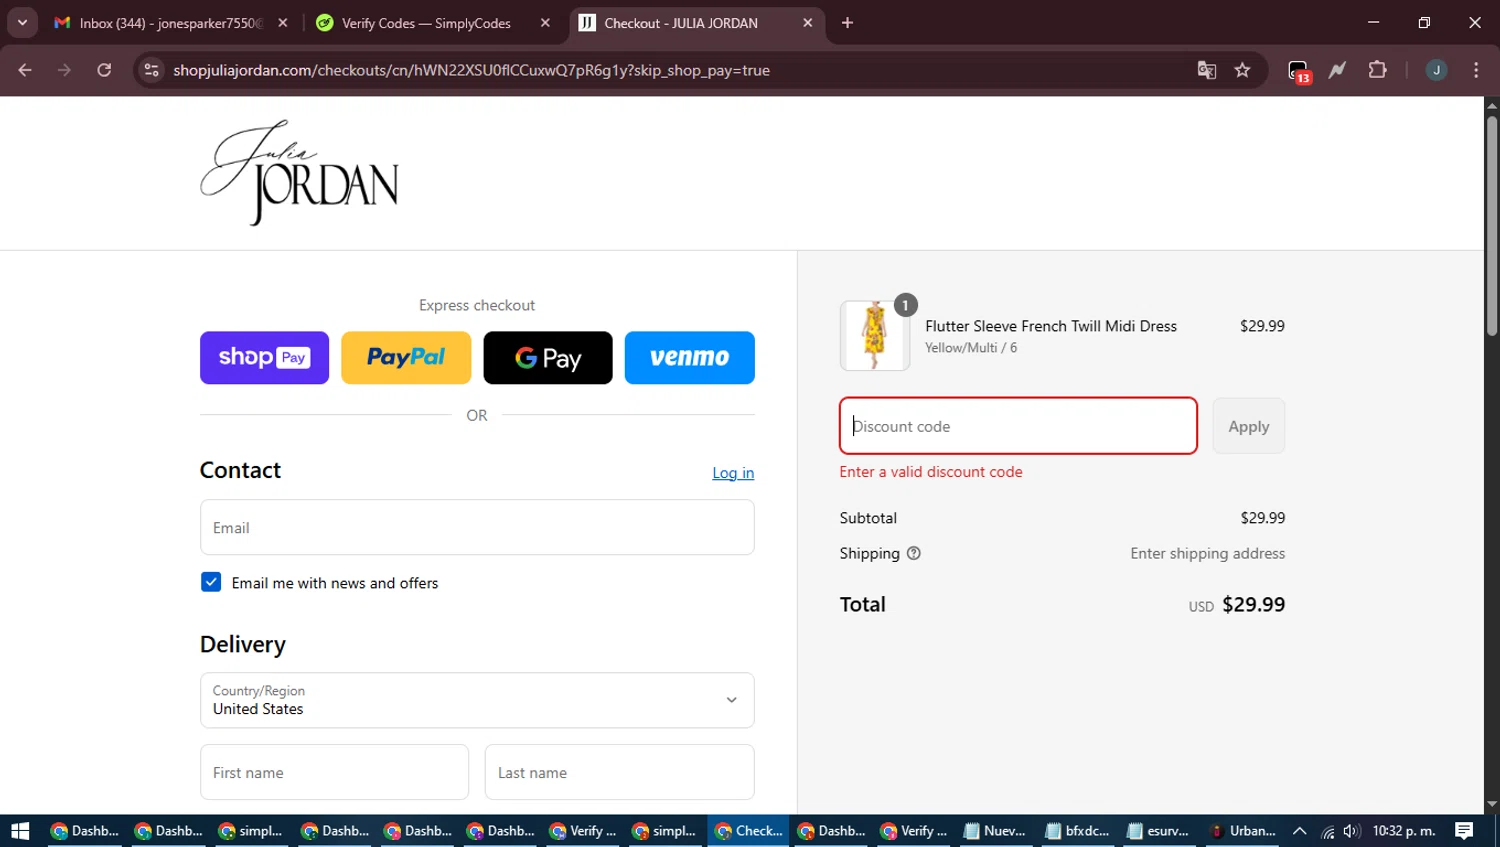Reload the checkout page
This screenshot has height=847, width=1500.
(104, 70)
